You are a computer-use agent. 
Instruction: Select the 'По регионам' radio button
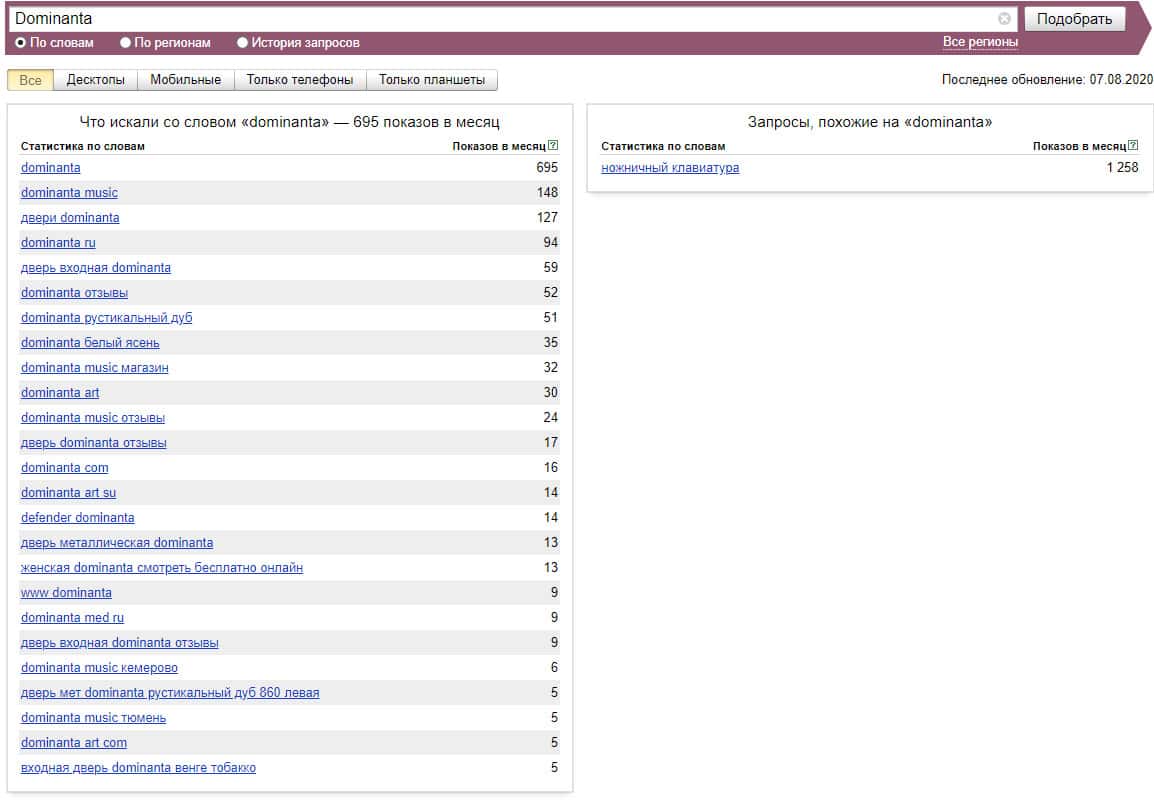click(x=126, y=43)
